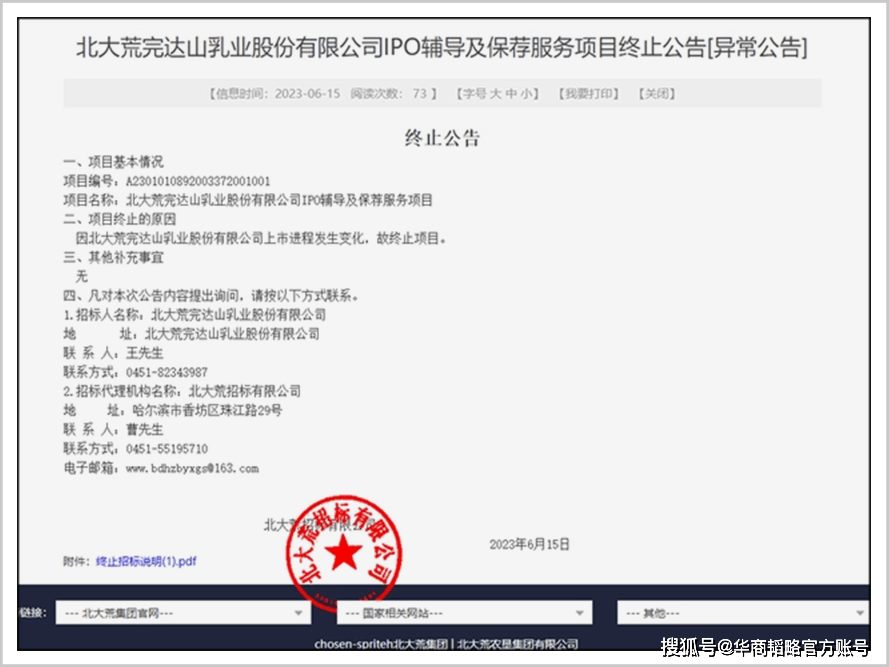This screenshot has height=667, width=889.
Task: Click the arrow on 国家相关网站 dropdown
Action: 579,613
